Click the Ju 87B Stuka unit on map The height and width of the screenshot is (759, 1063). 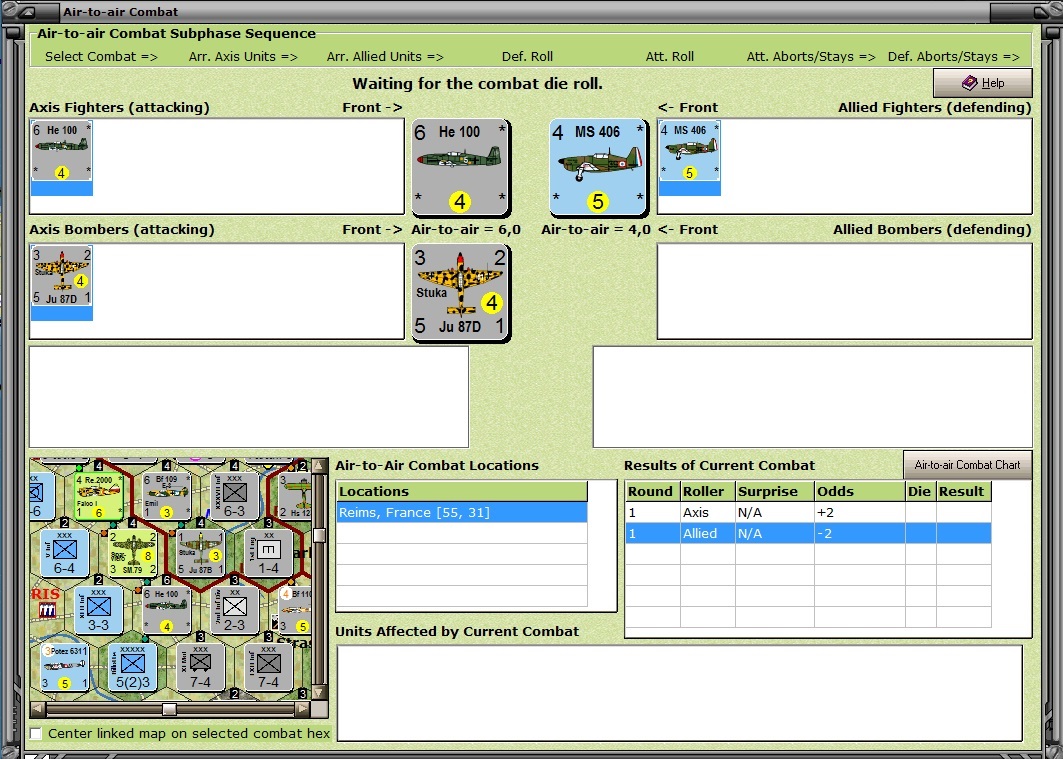tap(200, 553)
